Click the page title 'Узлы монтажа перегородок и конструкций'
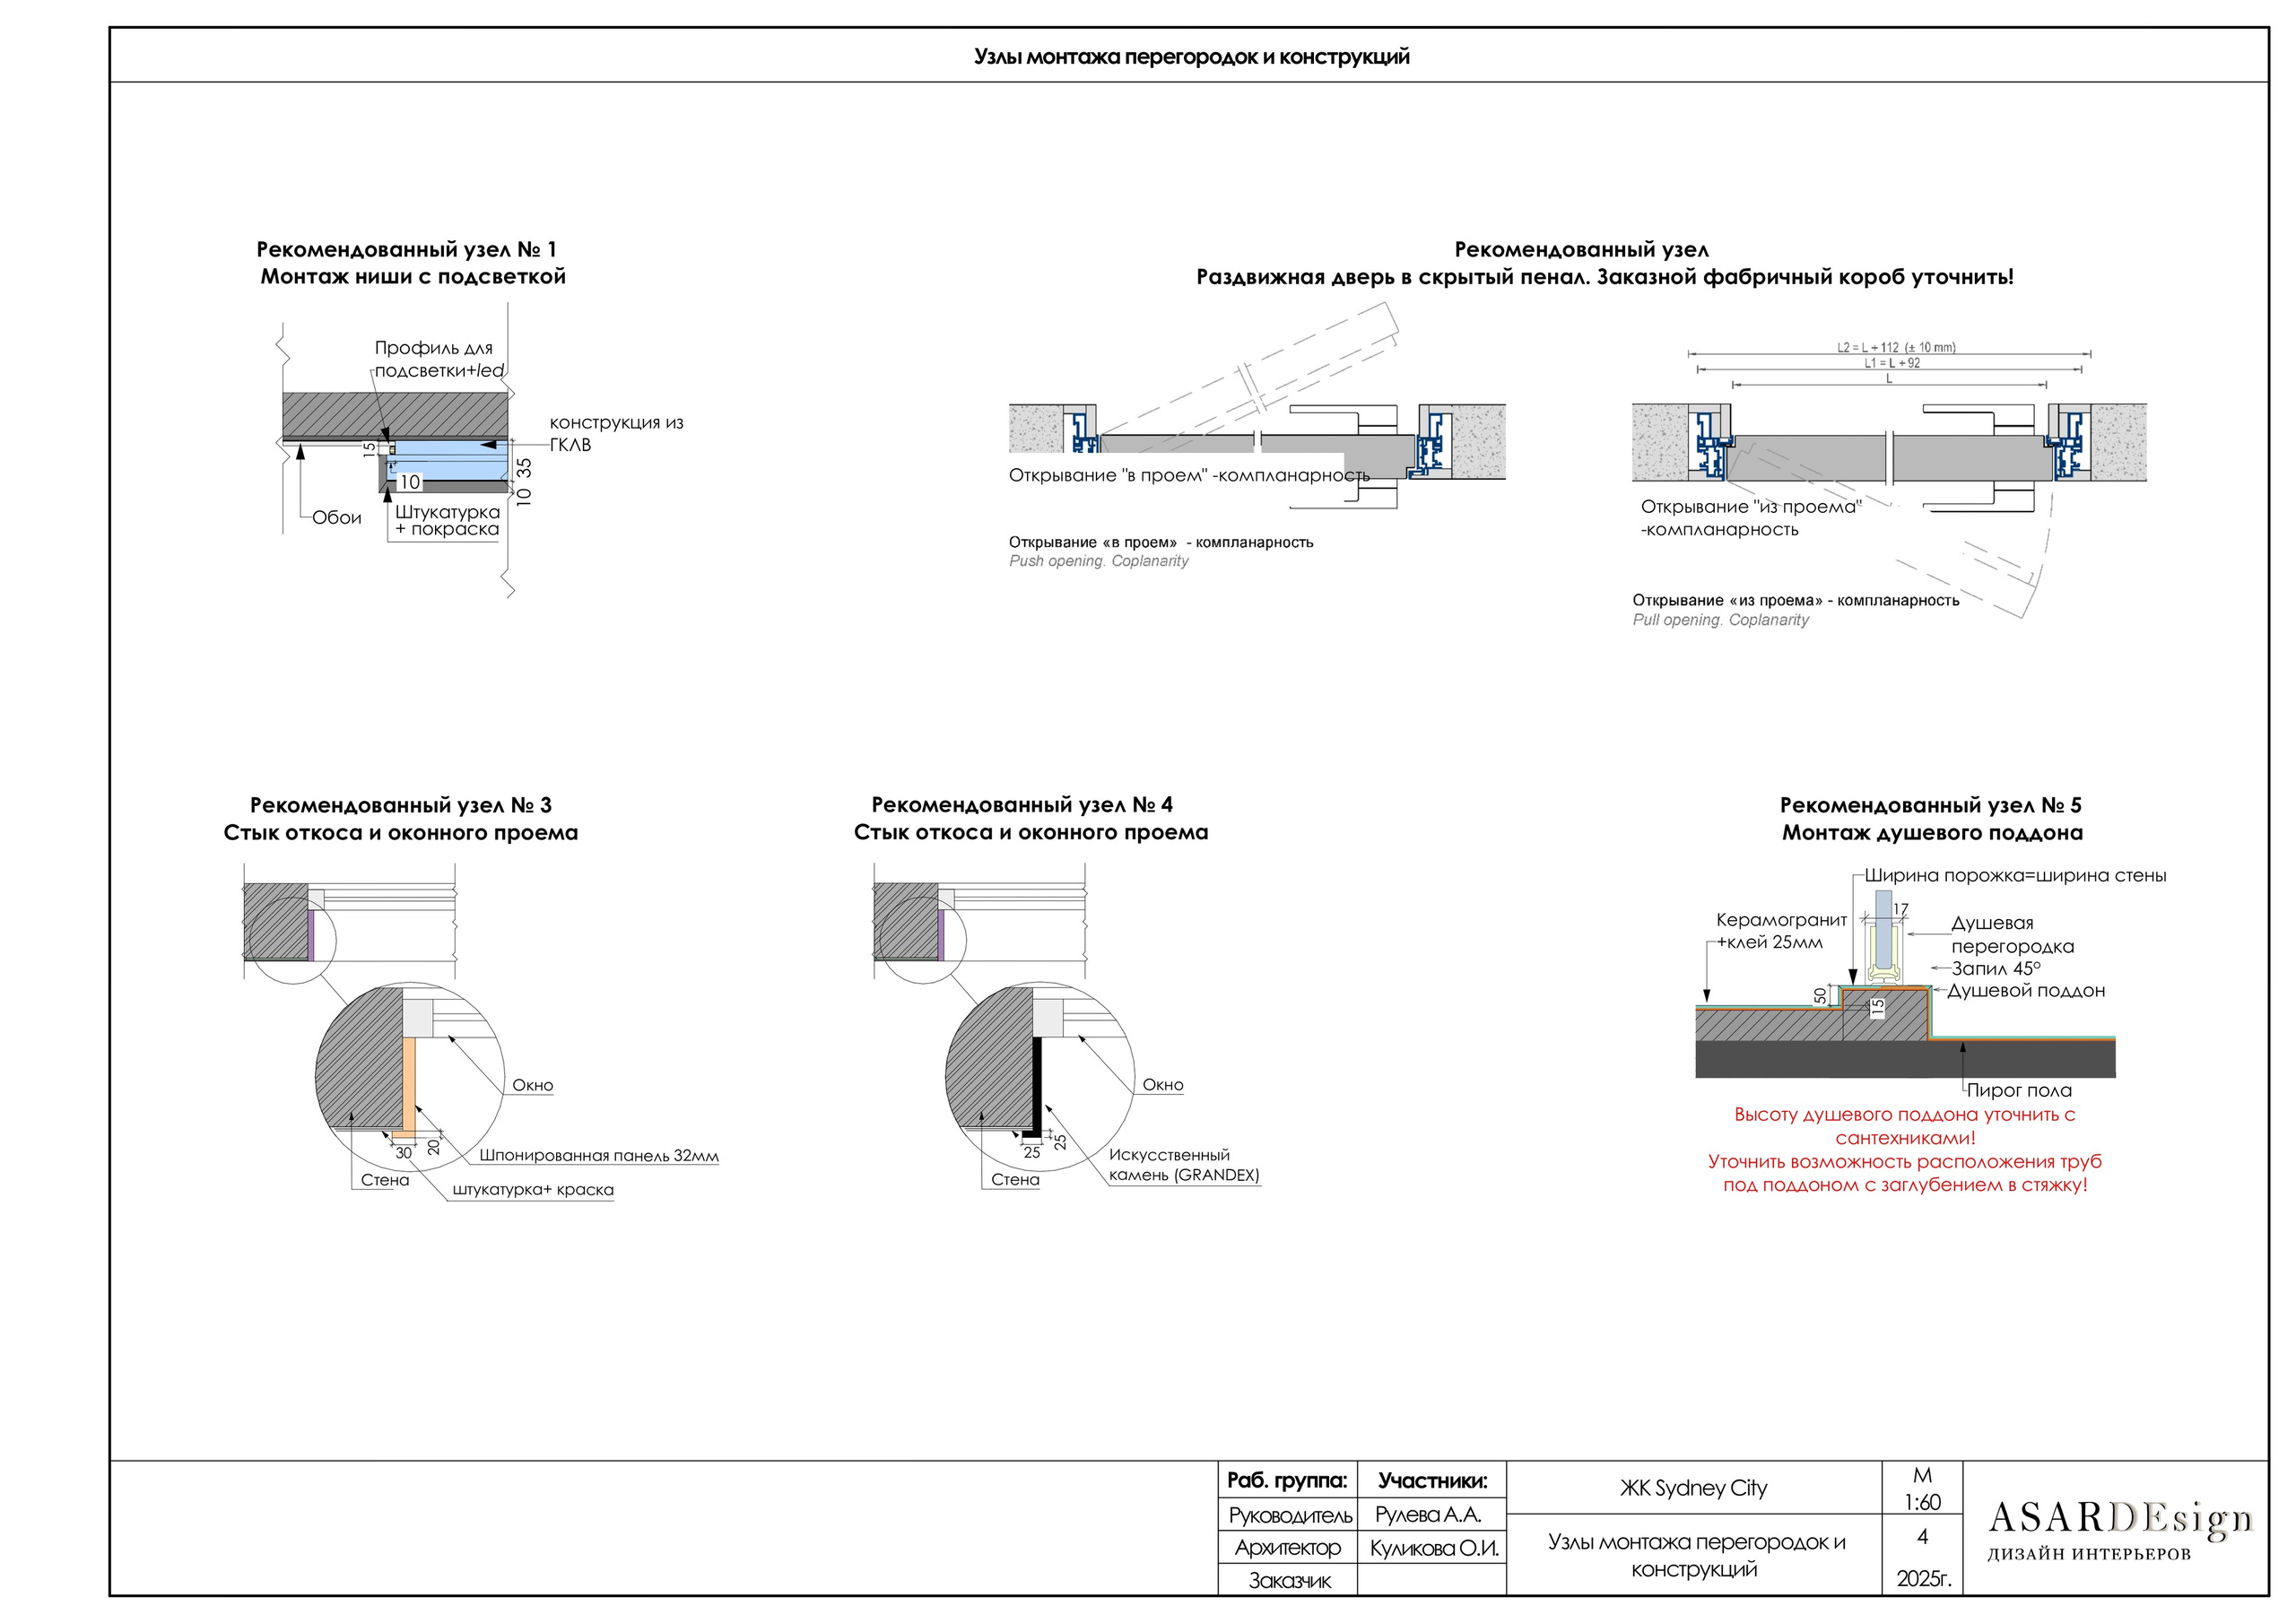This screenshot has height=1623, width=2296. coord(1191,57)
